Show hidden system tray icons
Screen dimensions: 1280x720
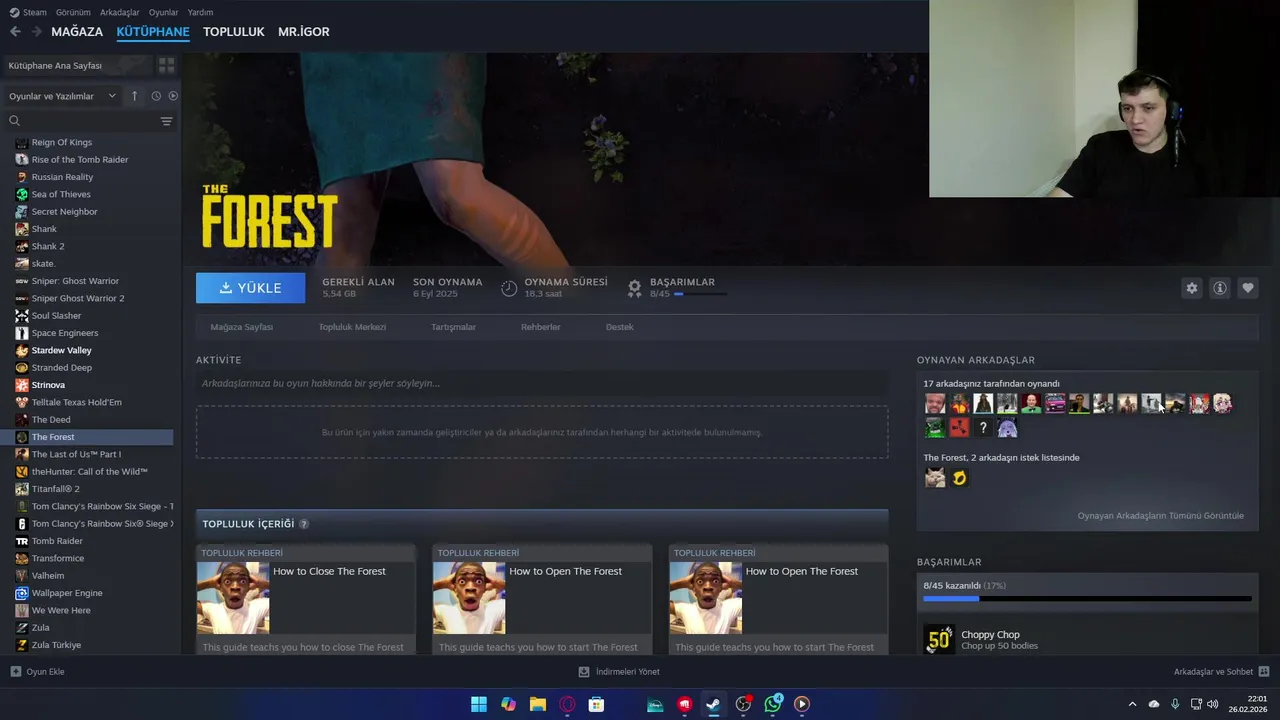[1132, 704]
